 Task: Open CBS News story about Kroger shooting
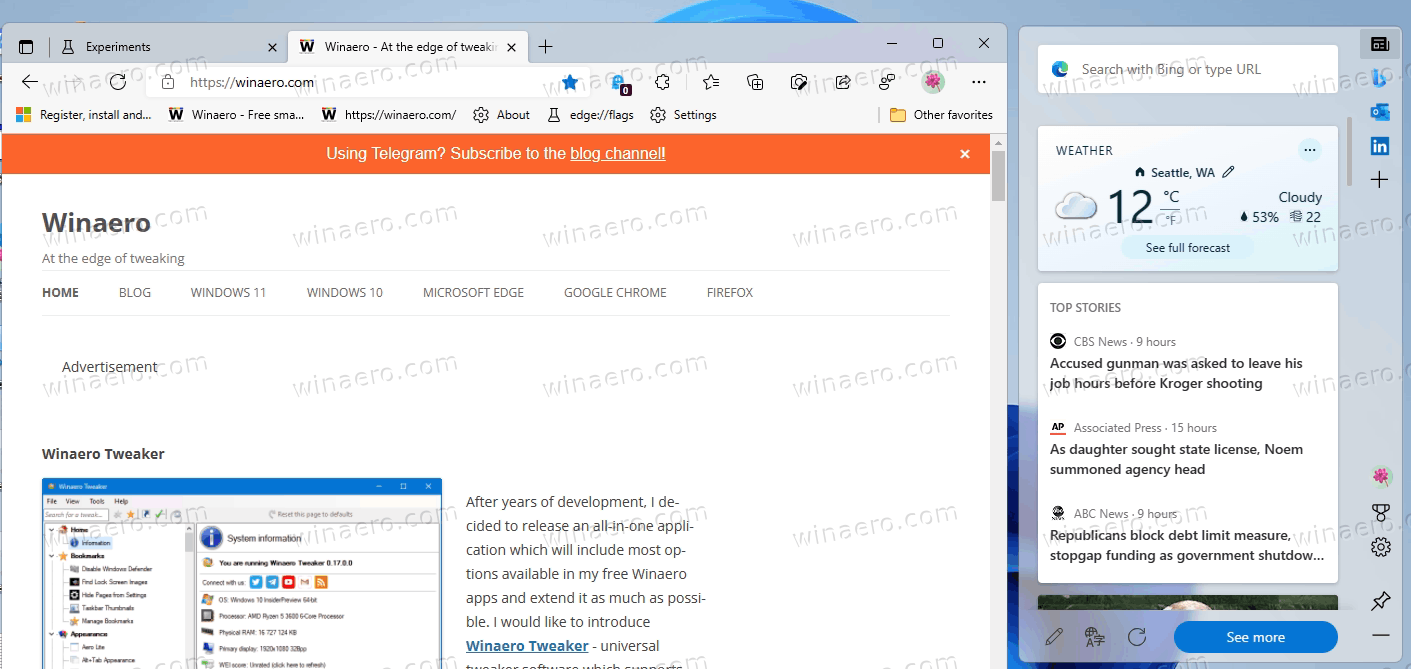(x=1176, y=373)
